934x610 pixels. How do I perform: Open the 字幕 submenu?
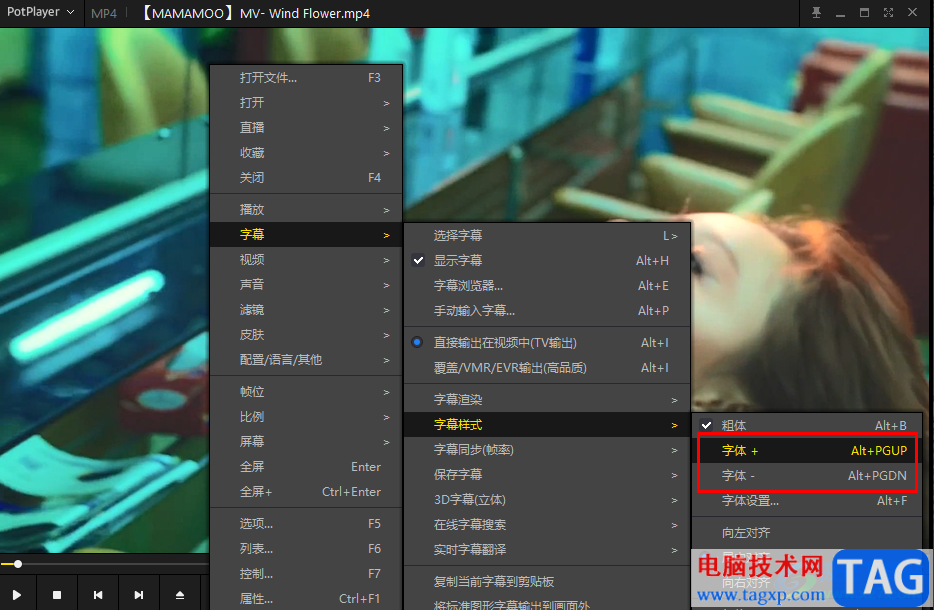(x=306, y=235)
